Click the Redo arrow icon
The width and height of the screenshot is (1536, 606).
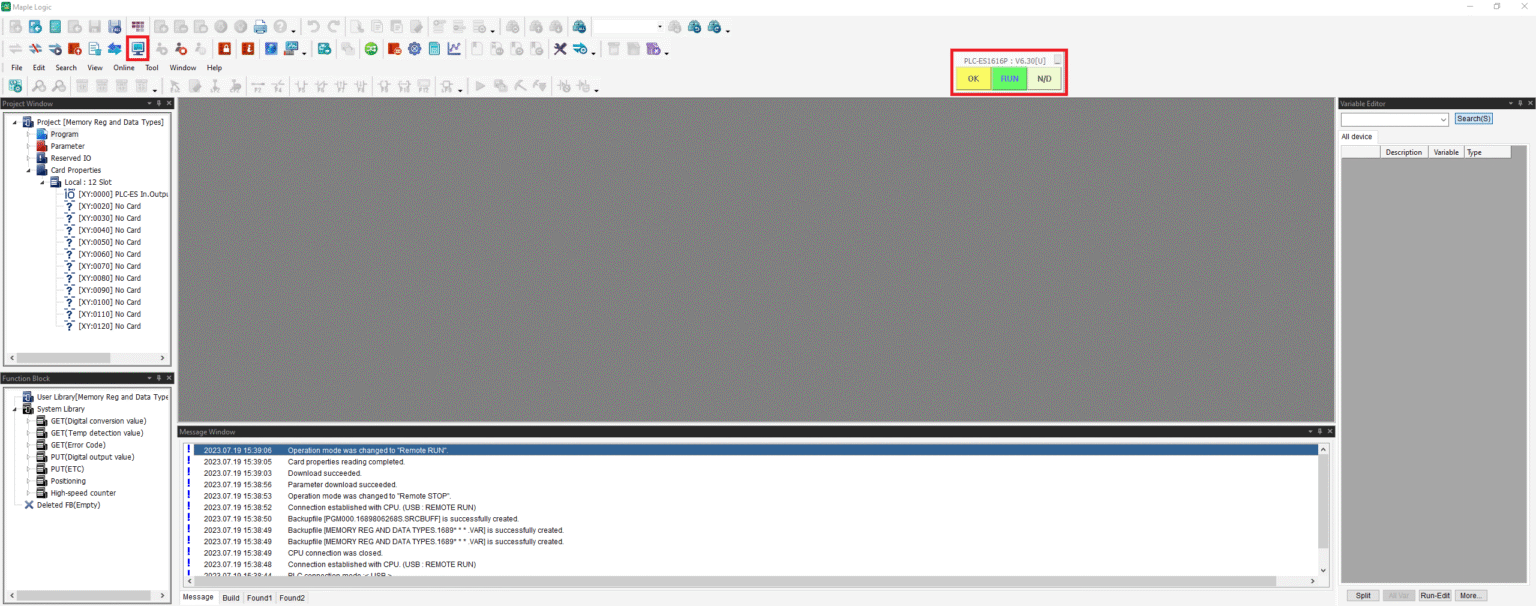click(332, 26)
